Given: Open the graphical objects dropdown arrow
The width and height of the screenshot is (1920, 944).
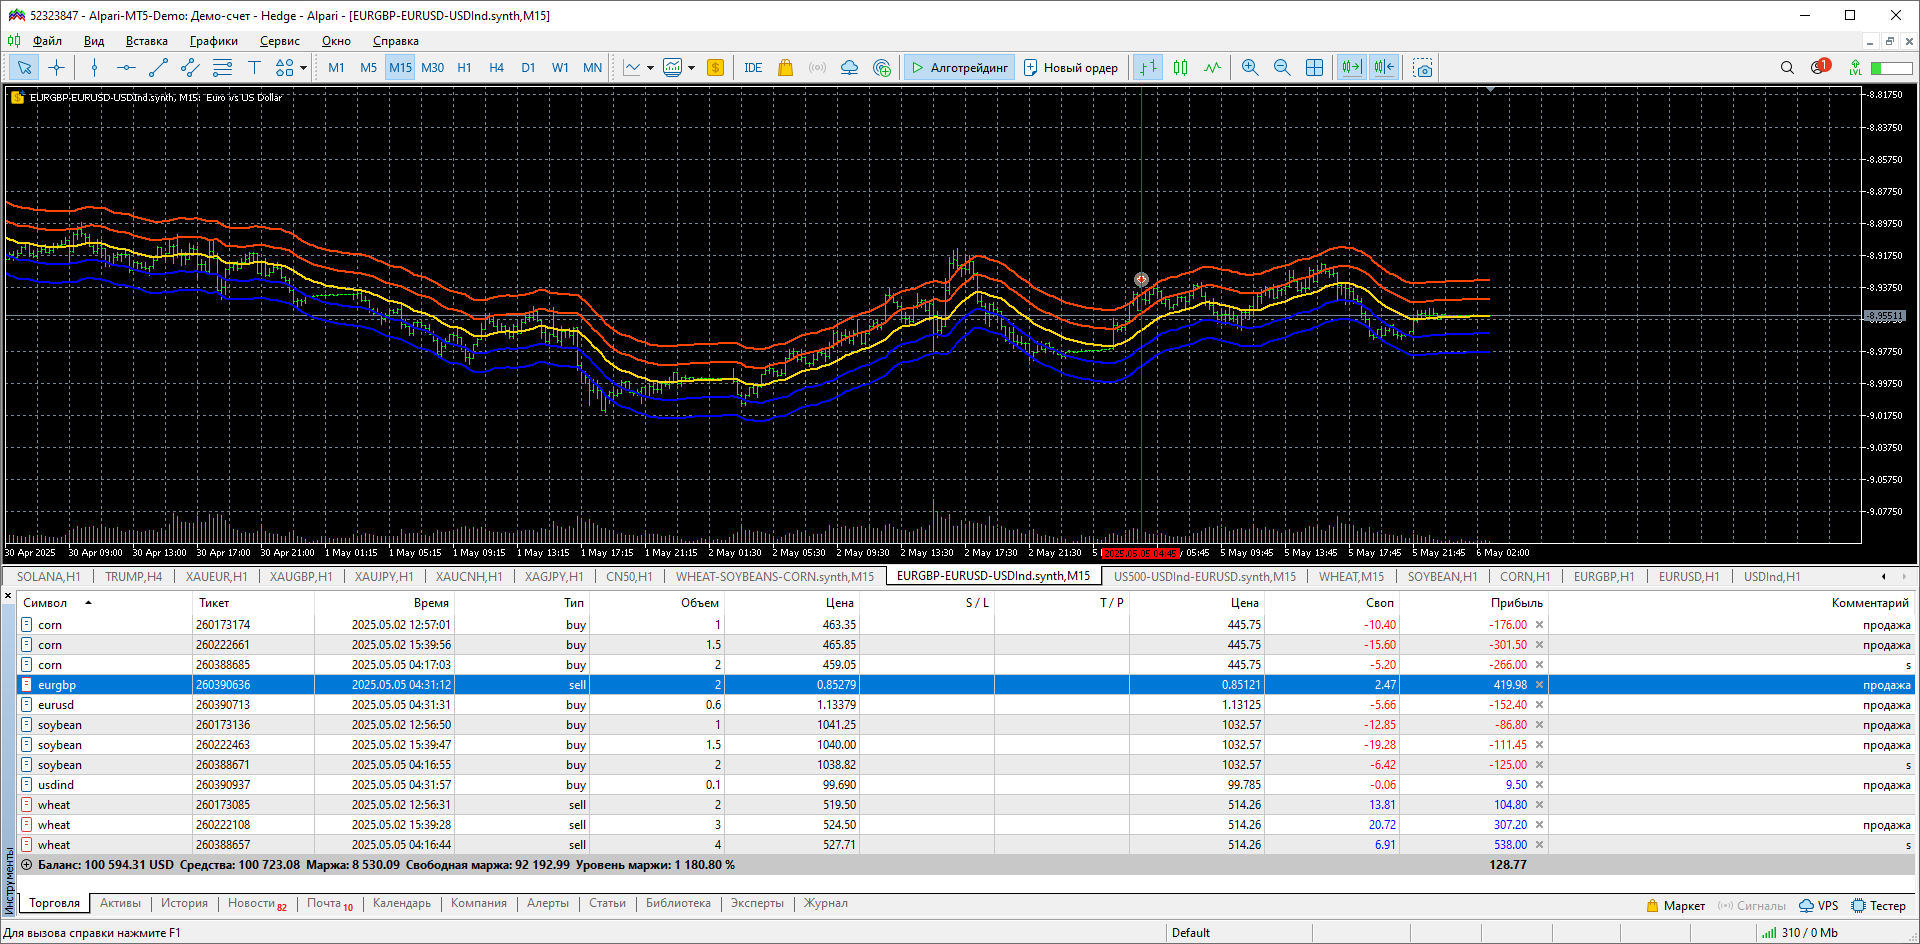Looking at the screenshot, I should [304, 68].
